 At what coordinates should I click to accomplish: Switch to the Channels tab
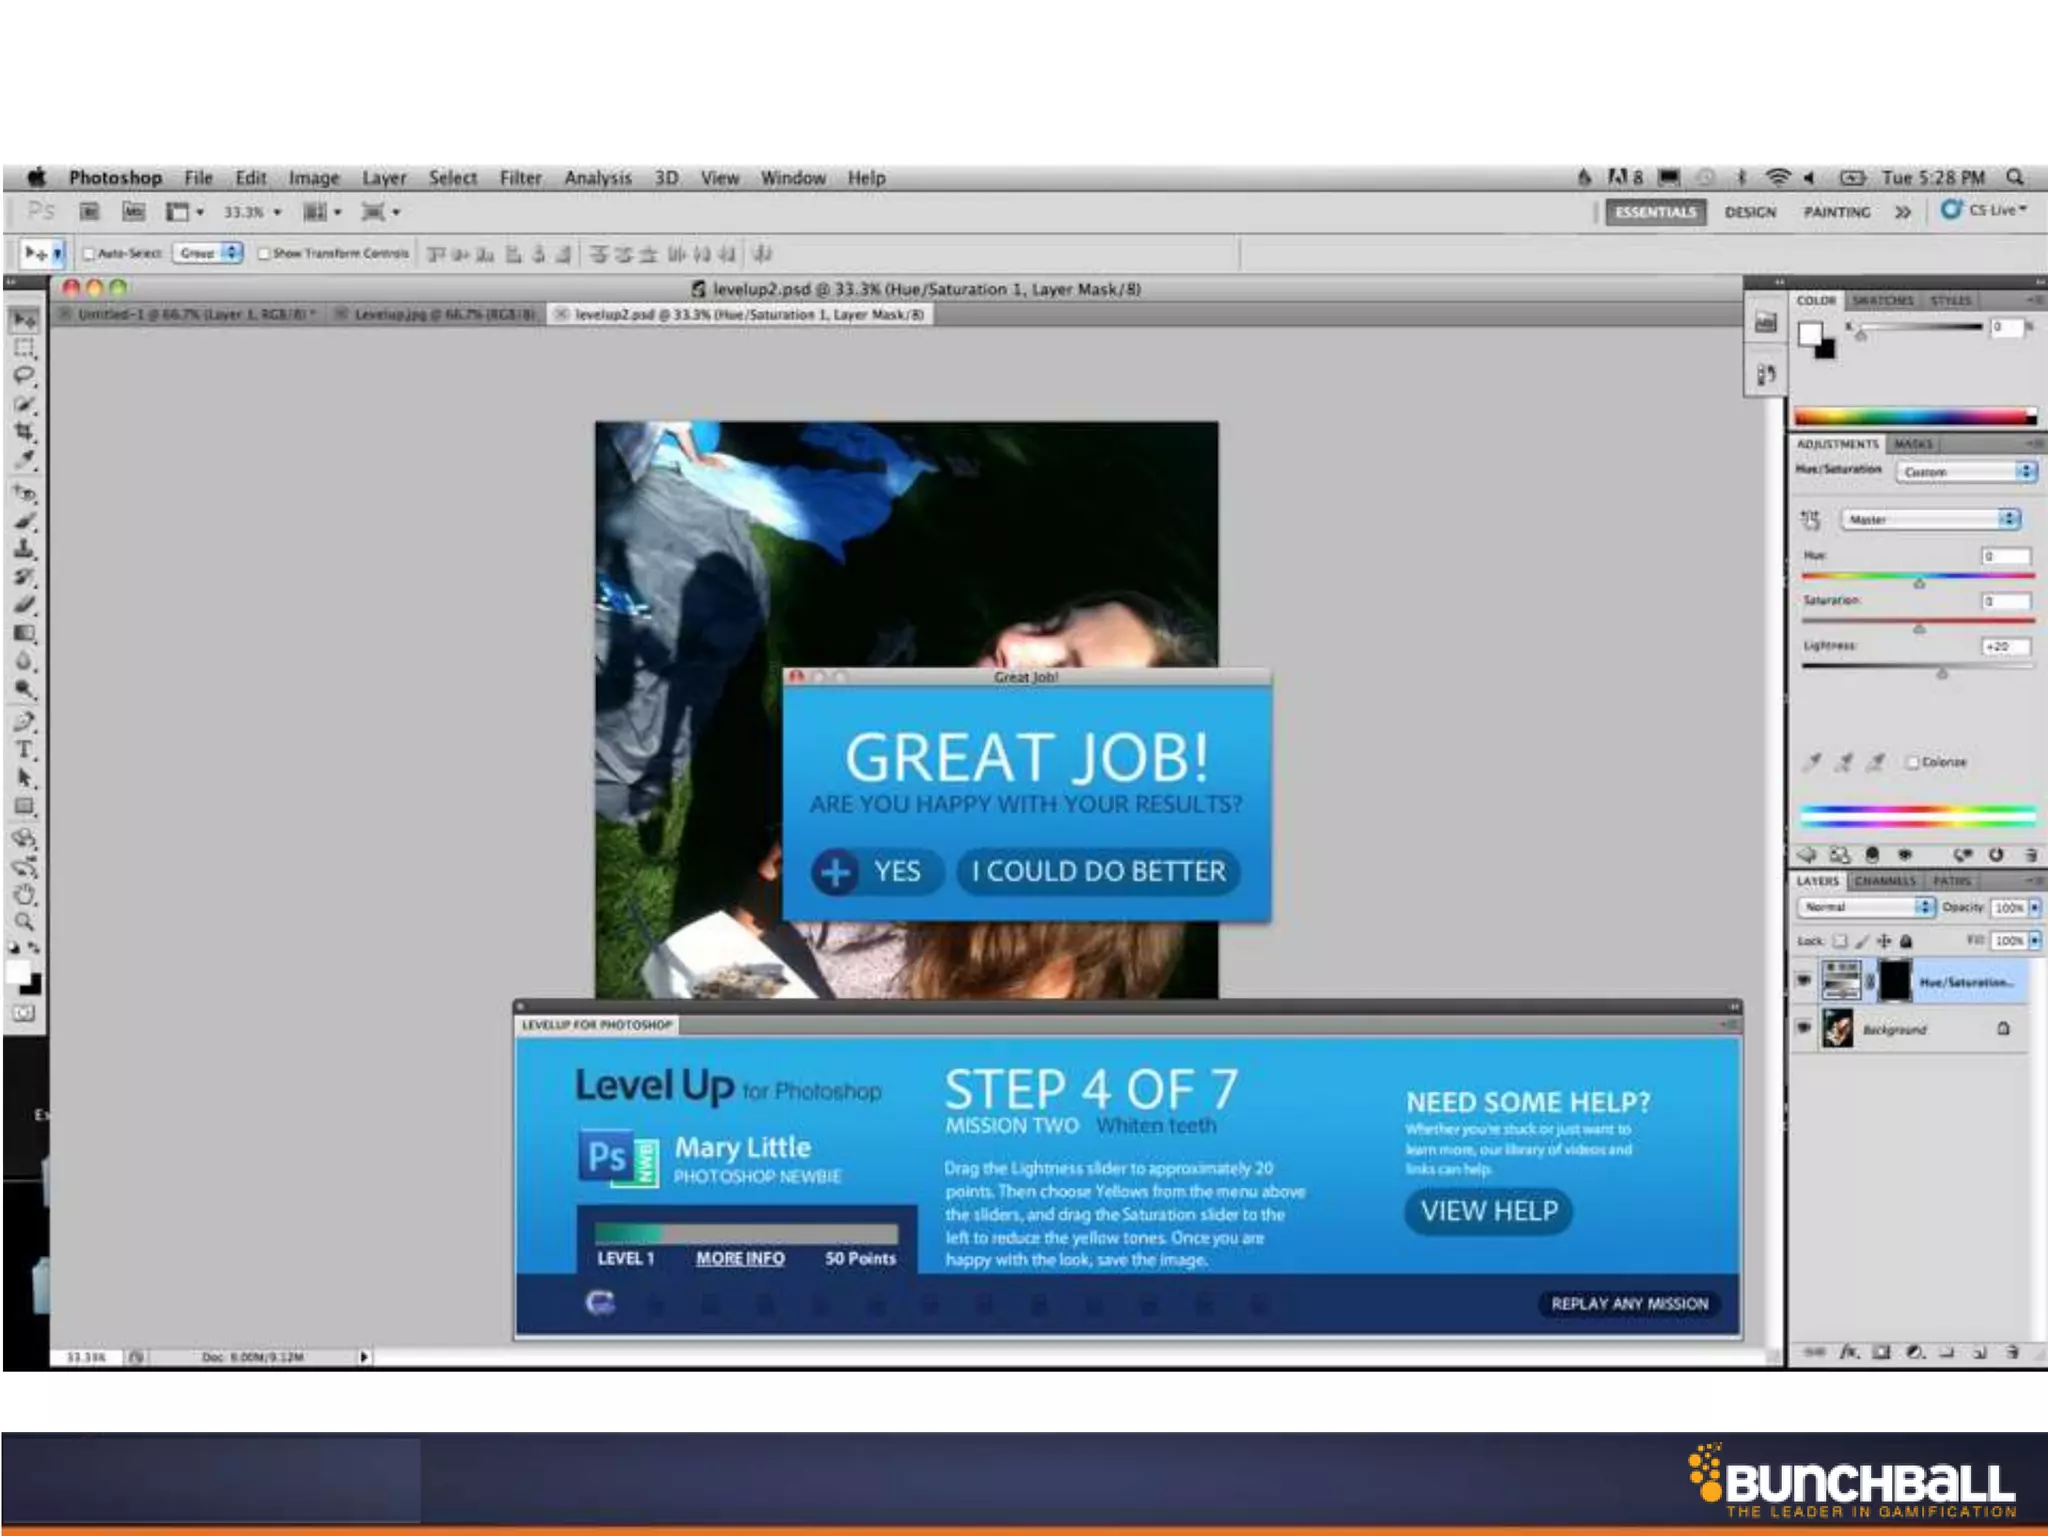click(1884, 881)
